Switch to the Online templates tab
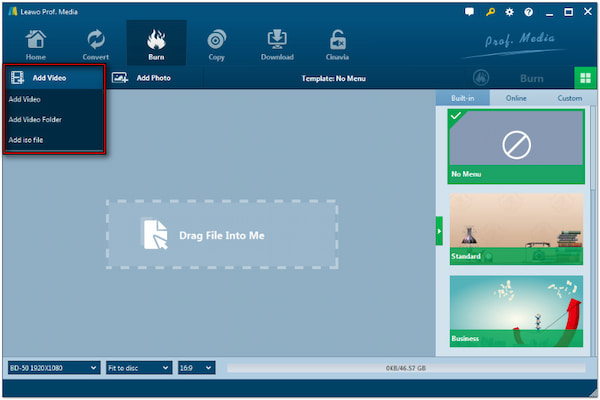 click(x=516, y=98)
